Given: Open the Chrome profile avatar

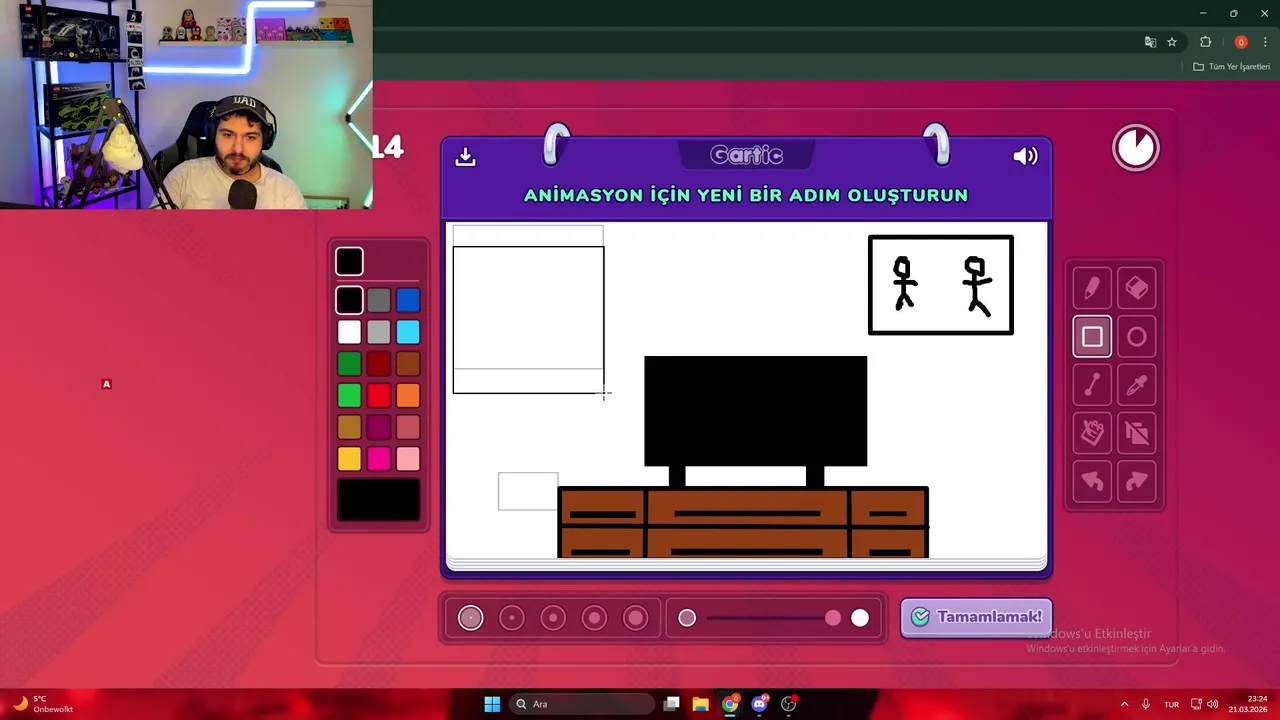Looking at the screenshot, I should (x=1241, y=42).
